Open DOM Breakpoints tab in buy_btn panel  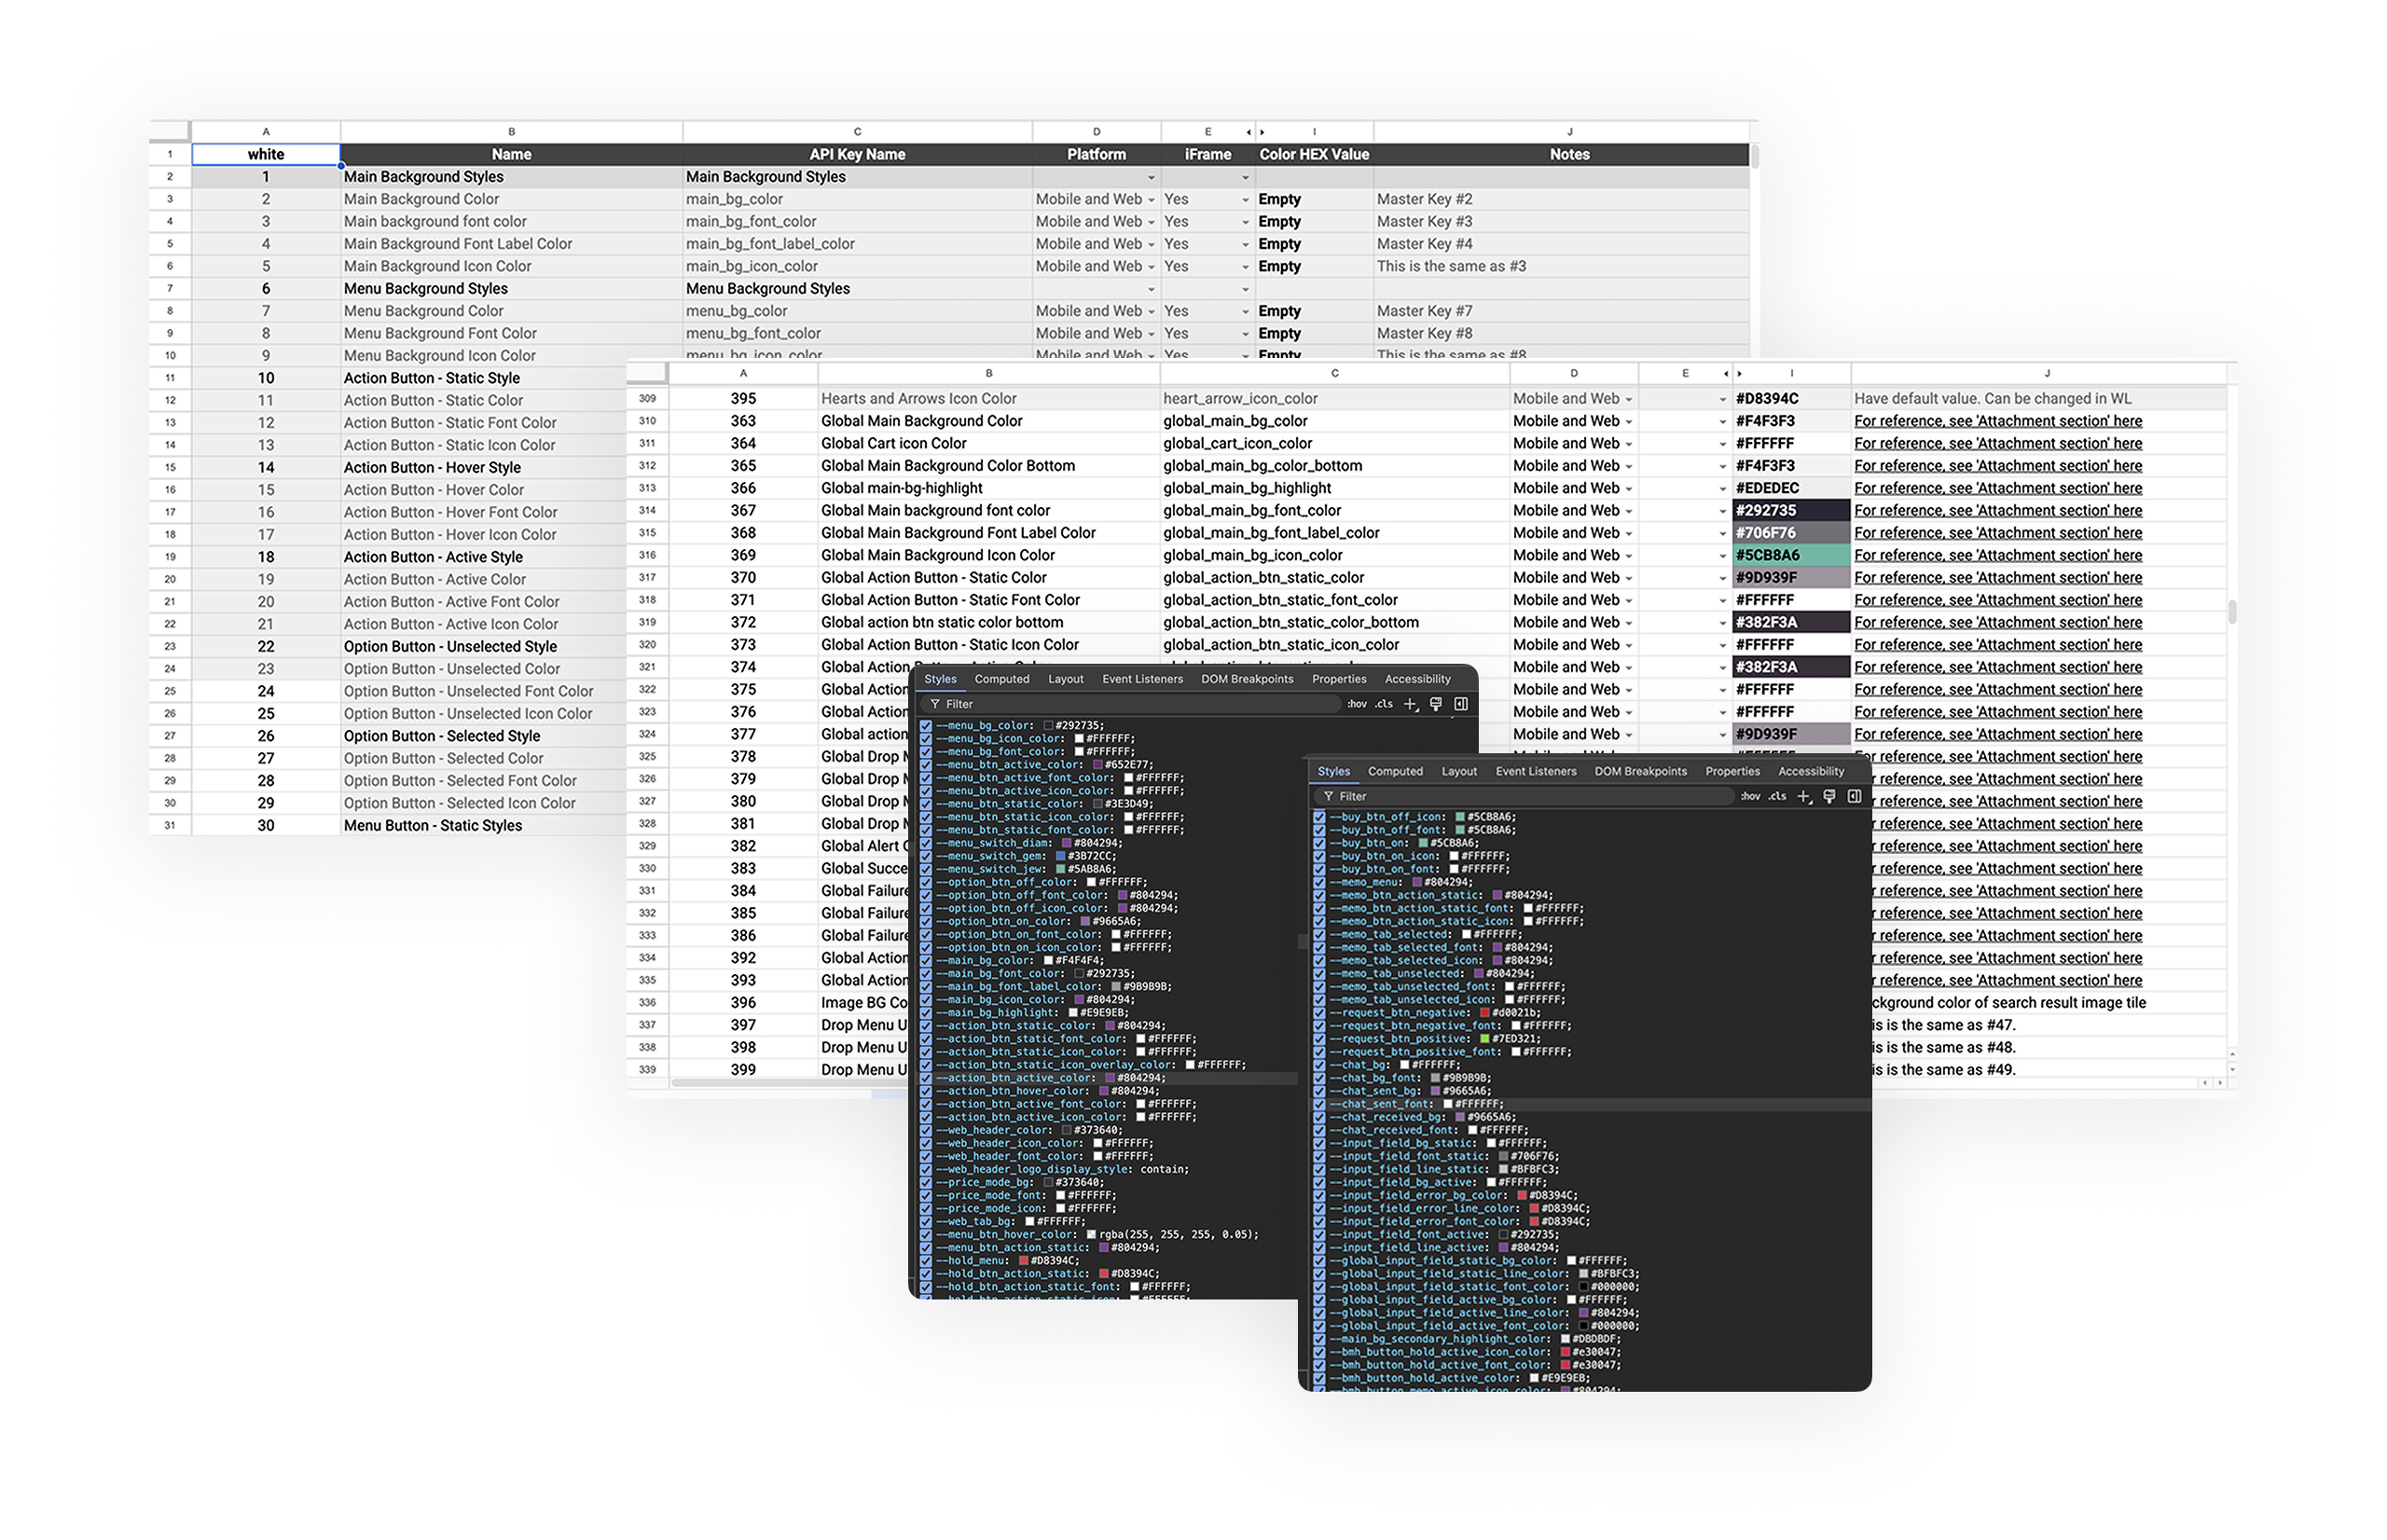click(x=1640, y=771)
